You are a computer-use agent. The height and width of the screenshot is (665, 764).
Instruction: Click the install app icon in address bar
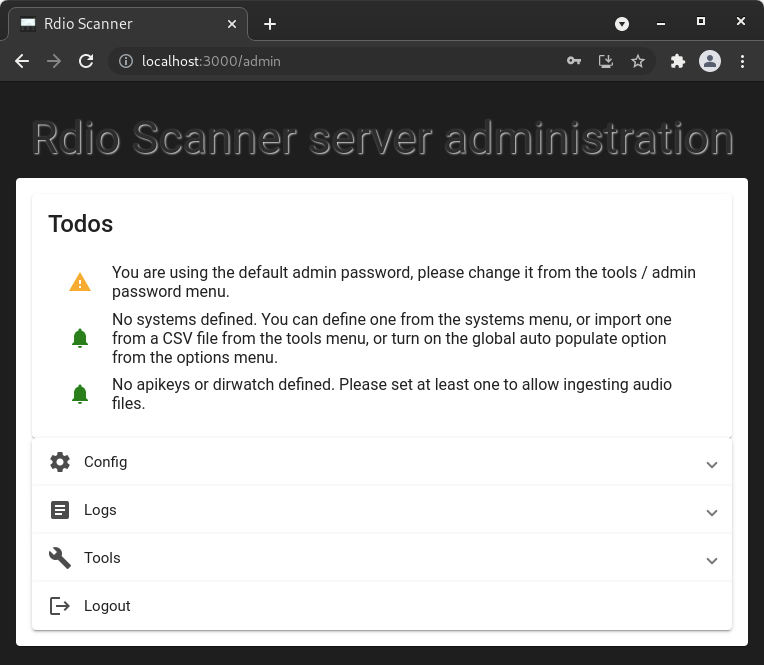(x=606, y=61)
